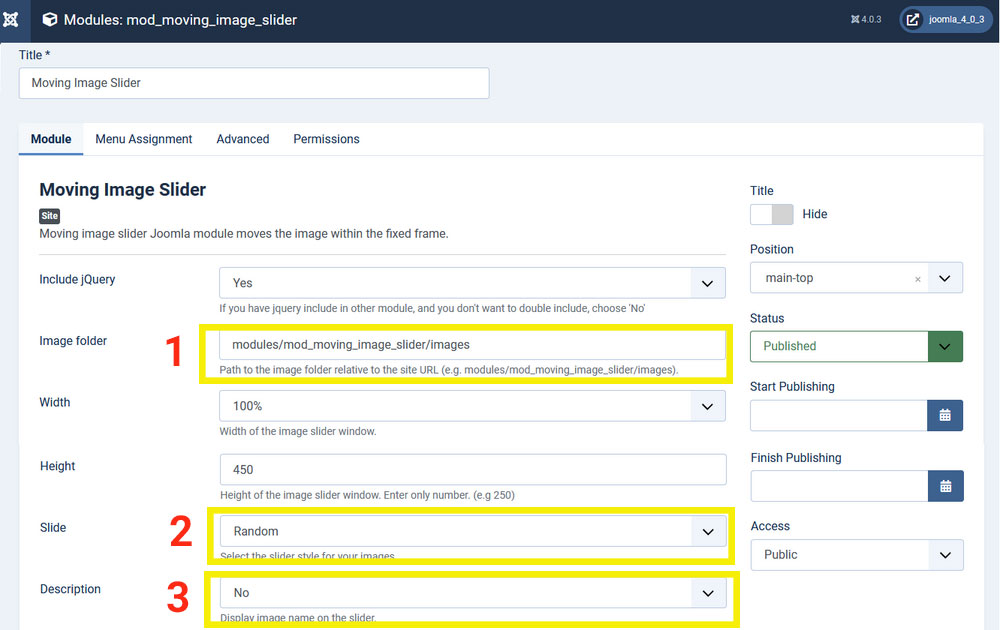1000x630 pixels.
Task: Open the Permissions tab
Action: 326,139
